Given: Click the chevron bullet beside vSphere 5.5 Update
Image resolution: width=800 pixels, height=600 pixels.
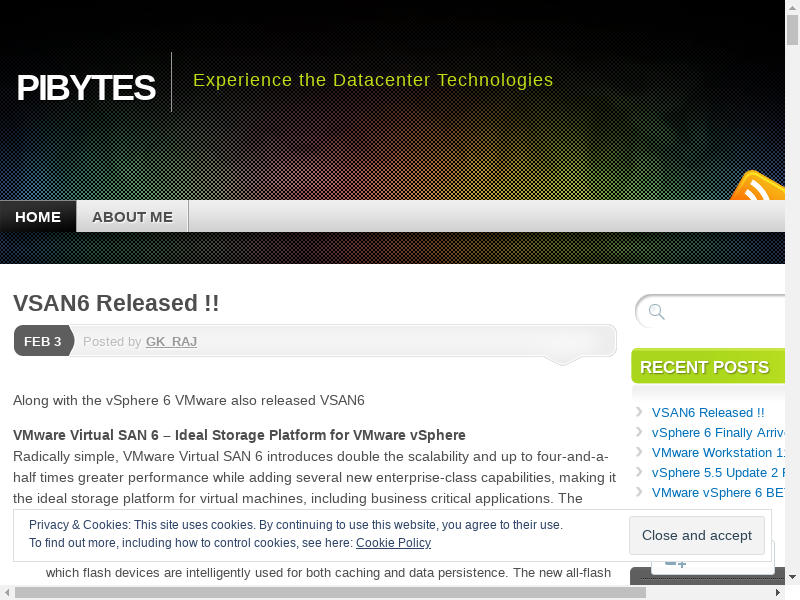Looking at the screenshot, I should click(x=639, y=471).
